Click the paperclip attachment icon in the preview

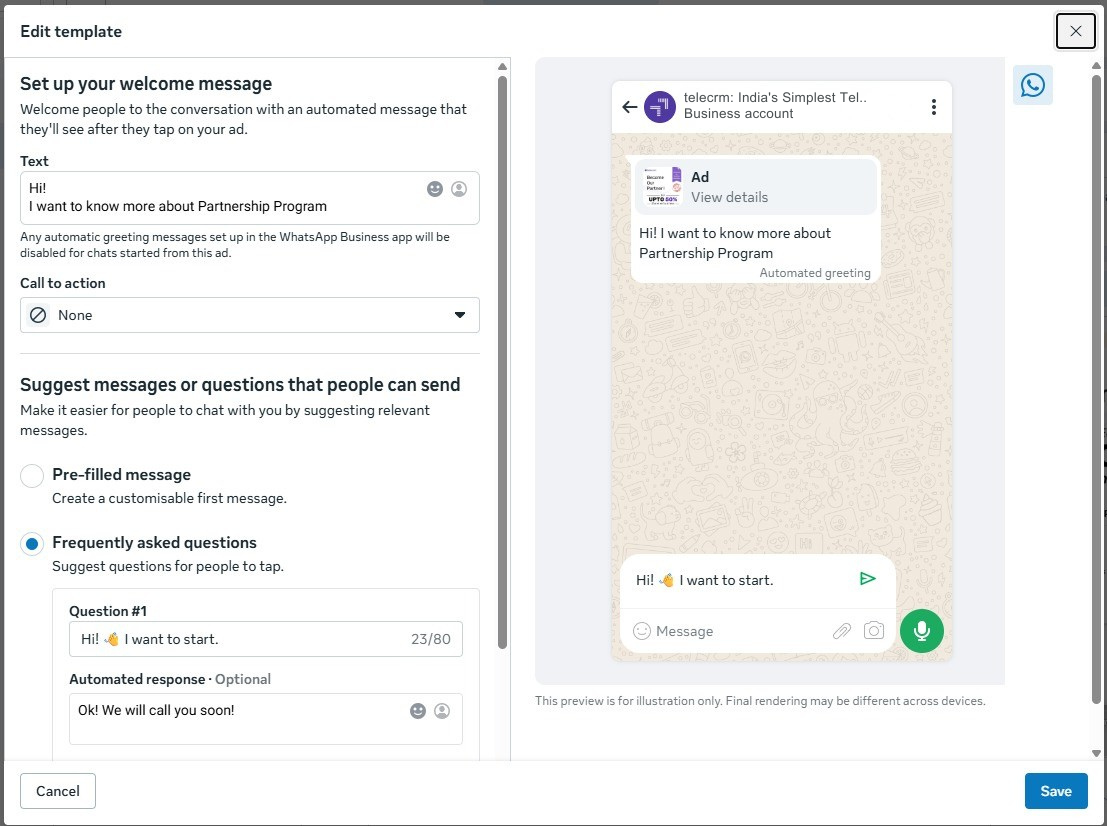click(x=842, y=630)
